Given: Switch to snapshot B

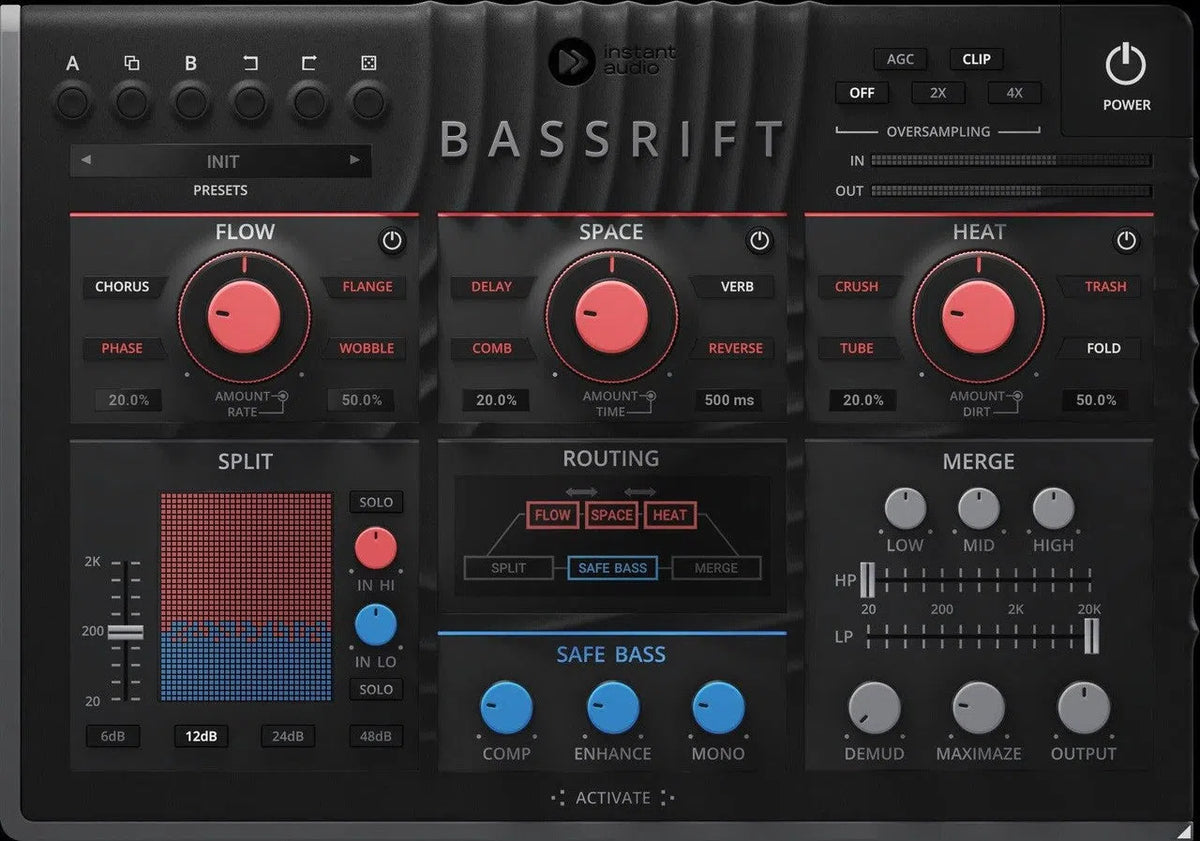Looking at the screenshot, I should (191, 100).
